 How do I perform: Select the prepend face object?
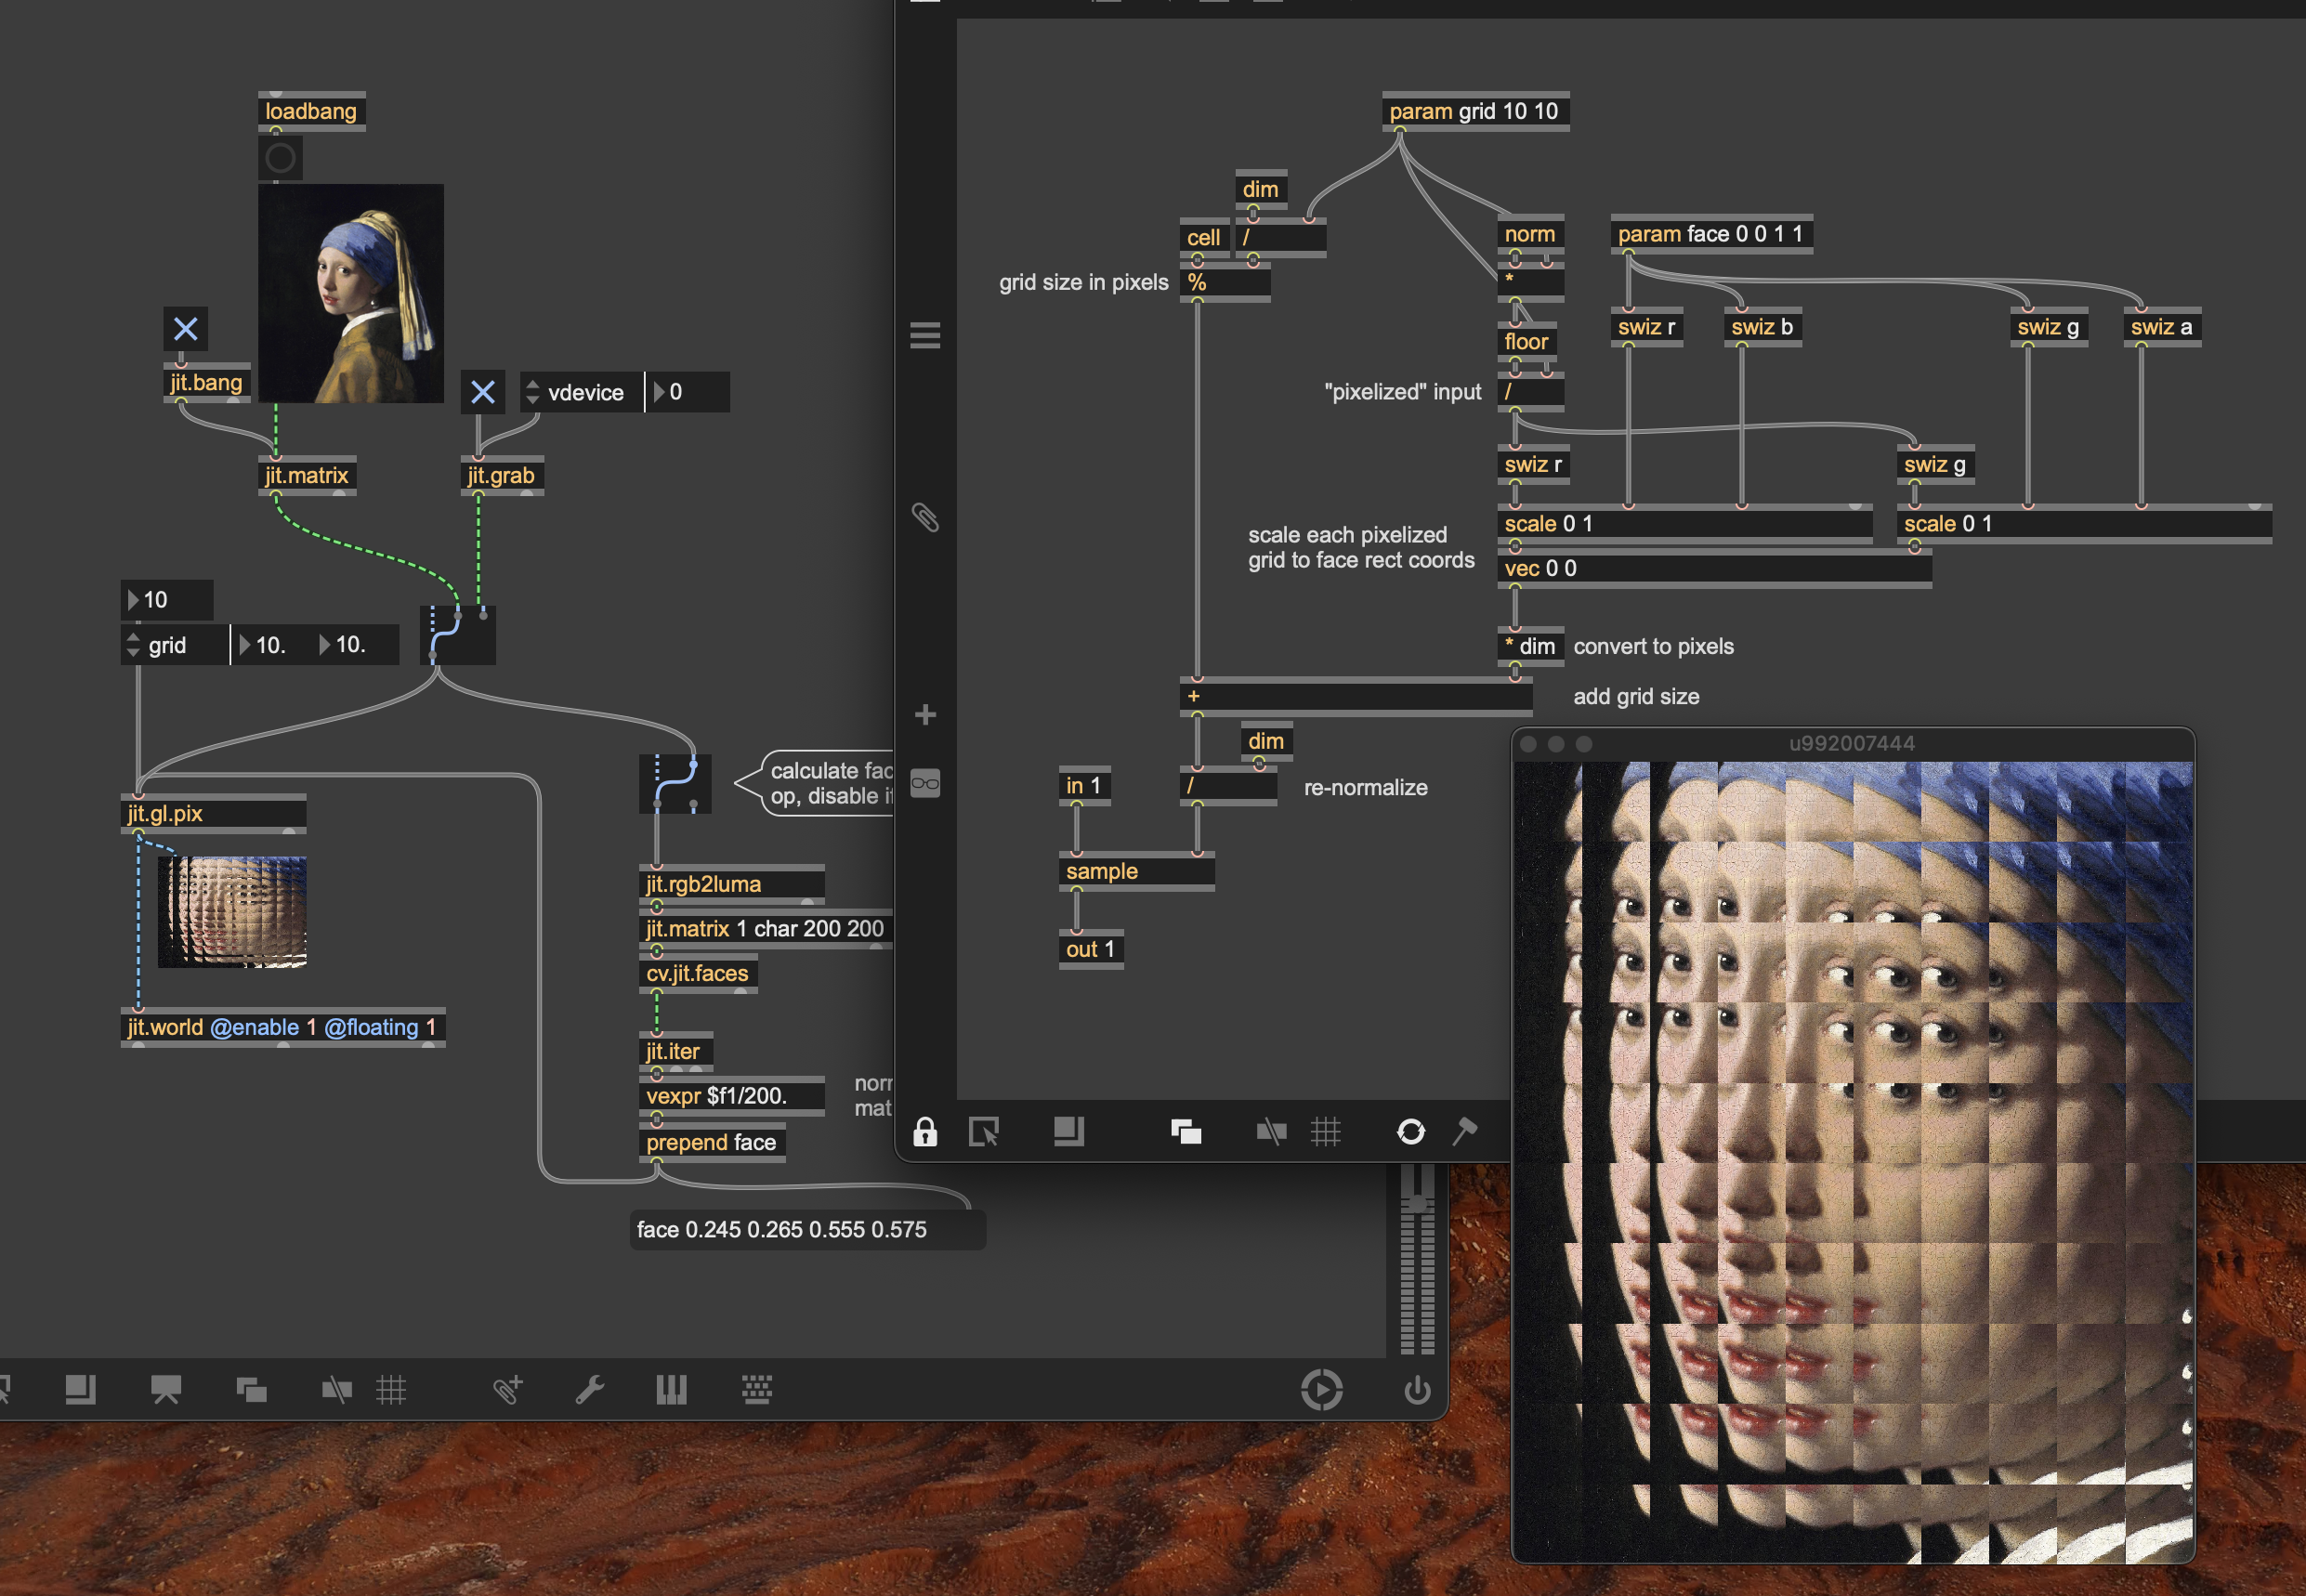(x=712, y=1143)
